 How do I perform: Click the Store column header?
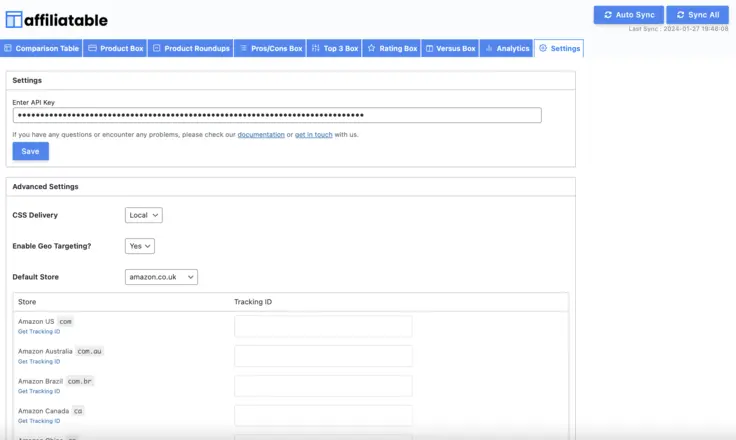click(x=27, y=302)
